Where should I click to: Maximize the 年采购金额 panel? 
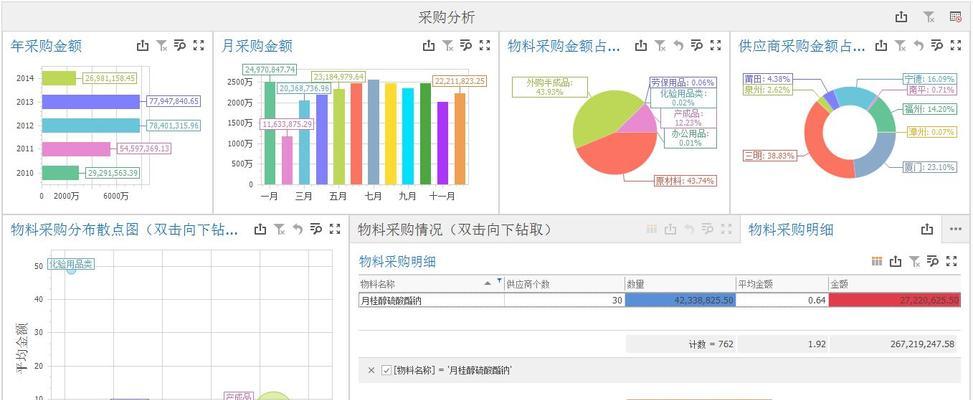pos(199,45)
